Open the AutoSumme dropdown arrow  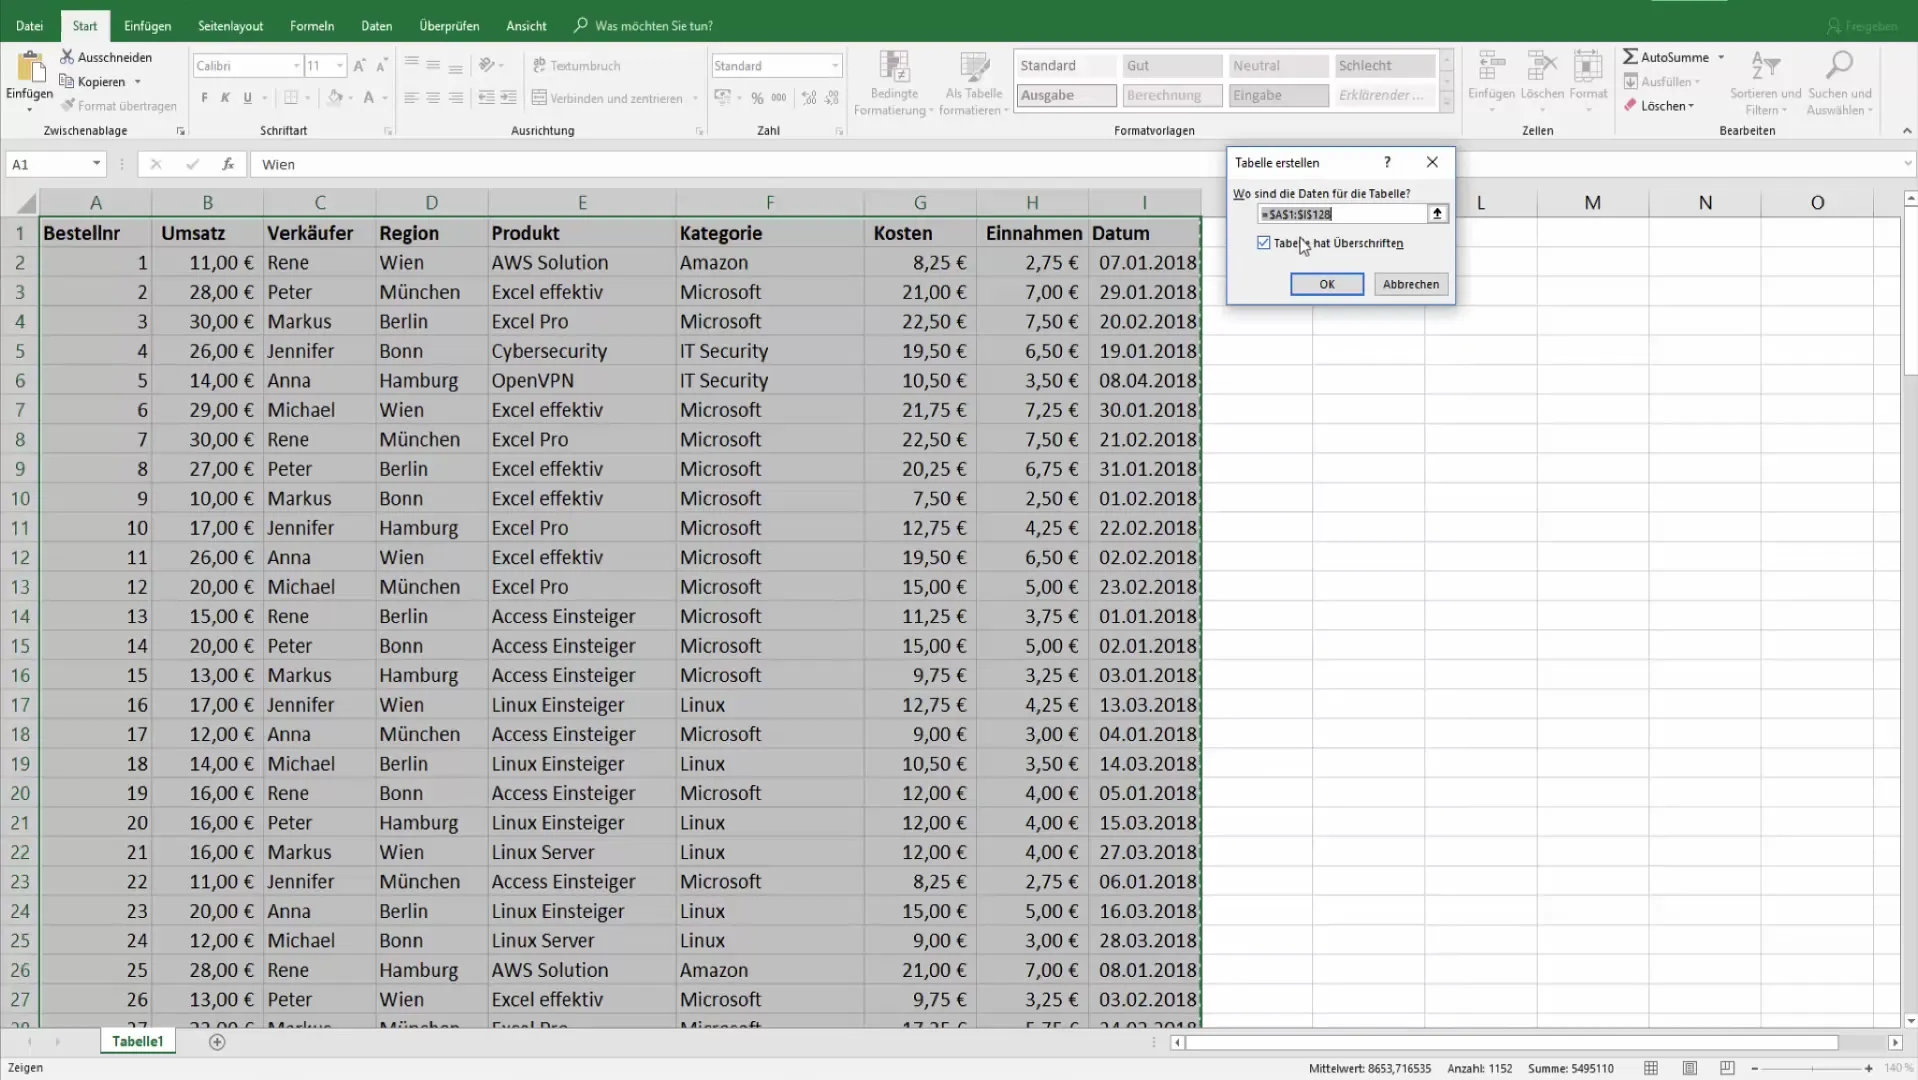tap(1721, 58)
